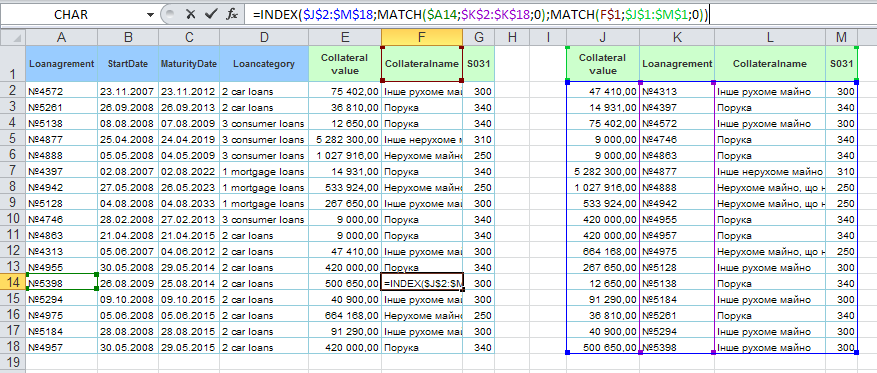Select column A header
This screenshot has height=373, width=877.
[62, 37]
